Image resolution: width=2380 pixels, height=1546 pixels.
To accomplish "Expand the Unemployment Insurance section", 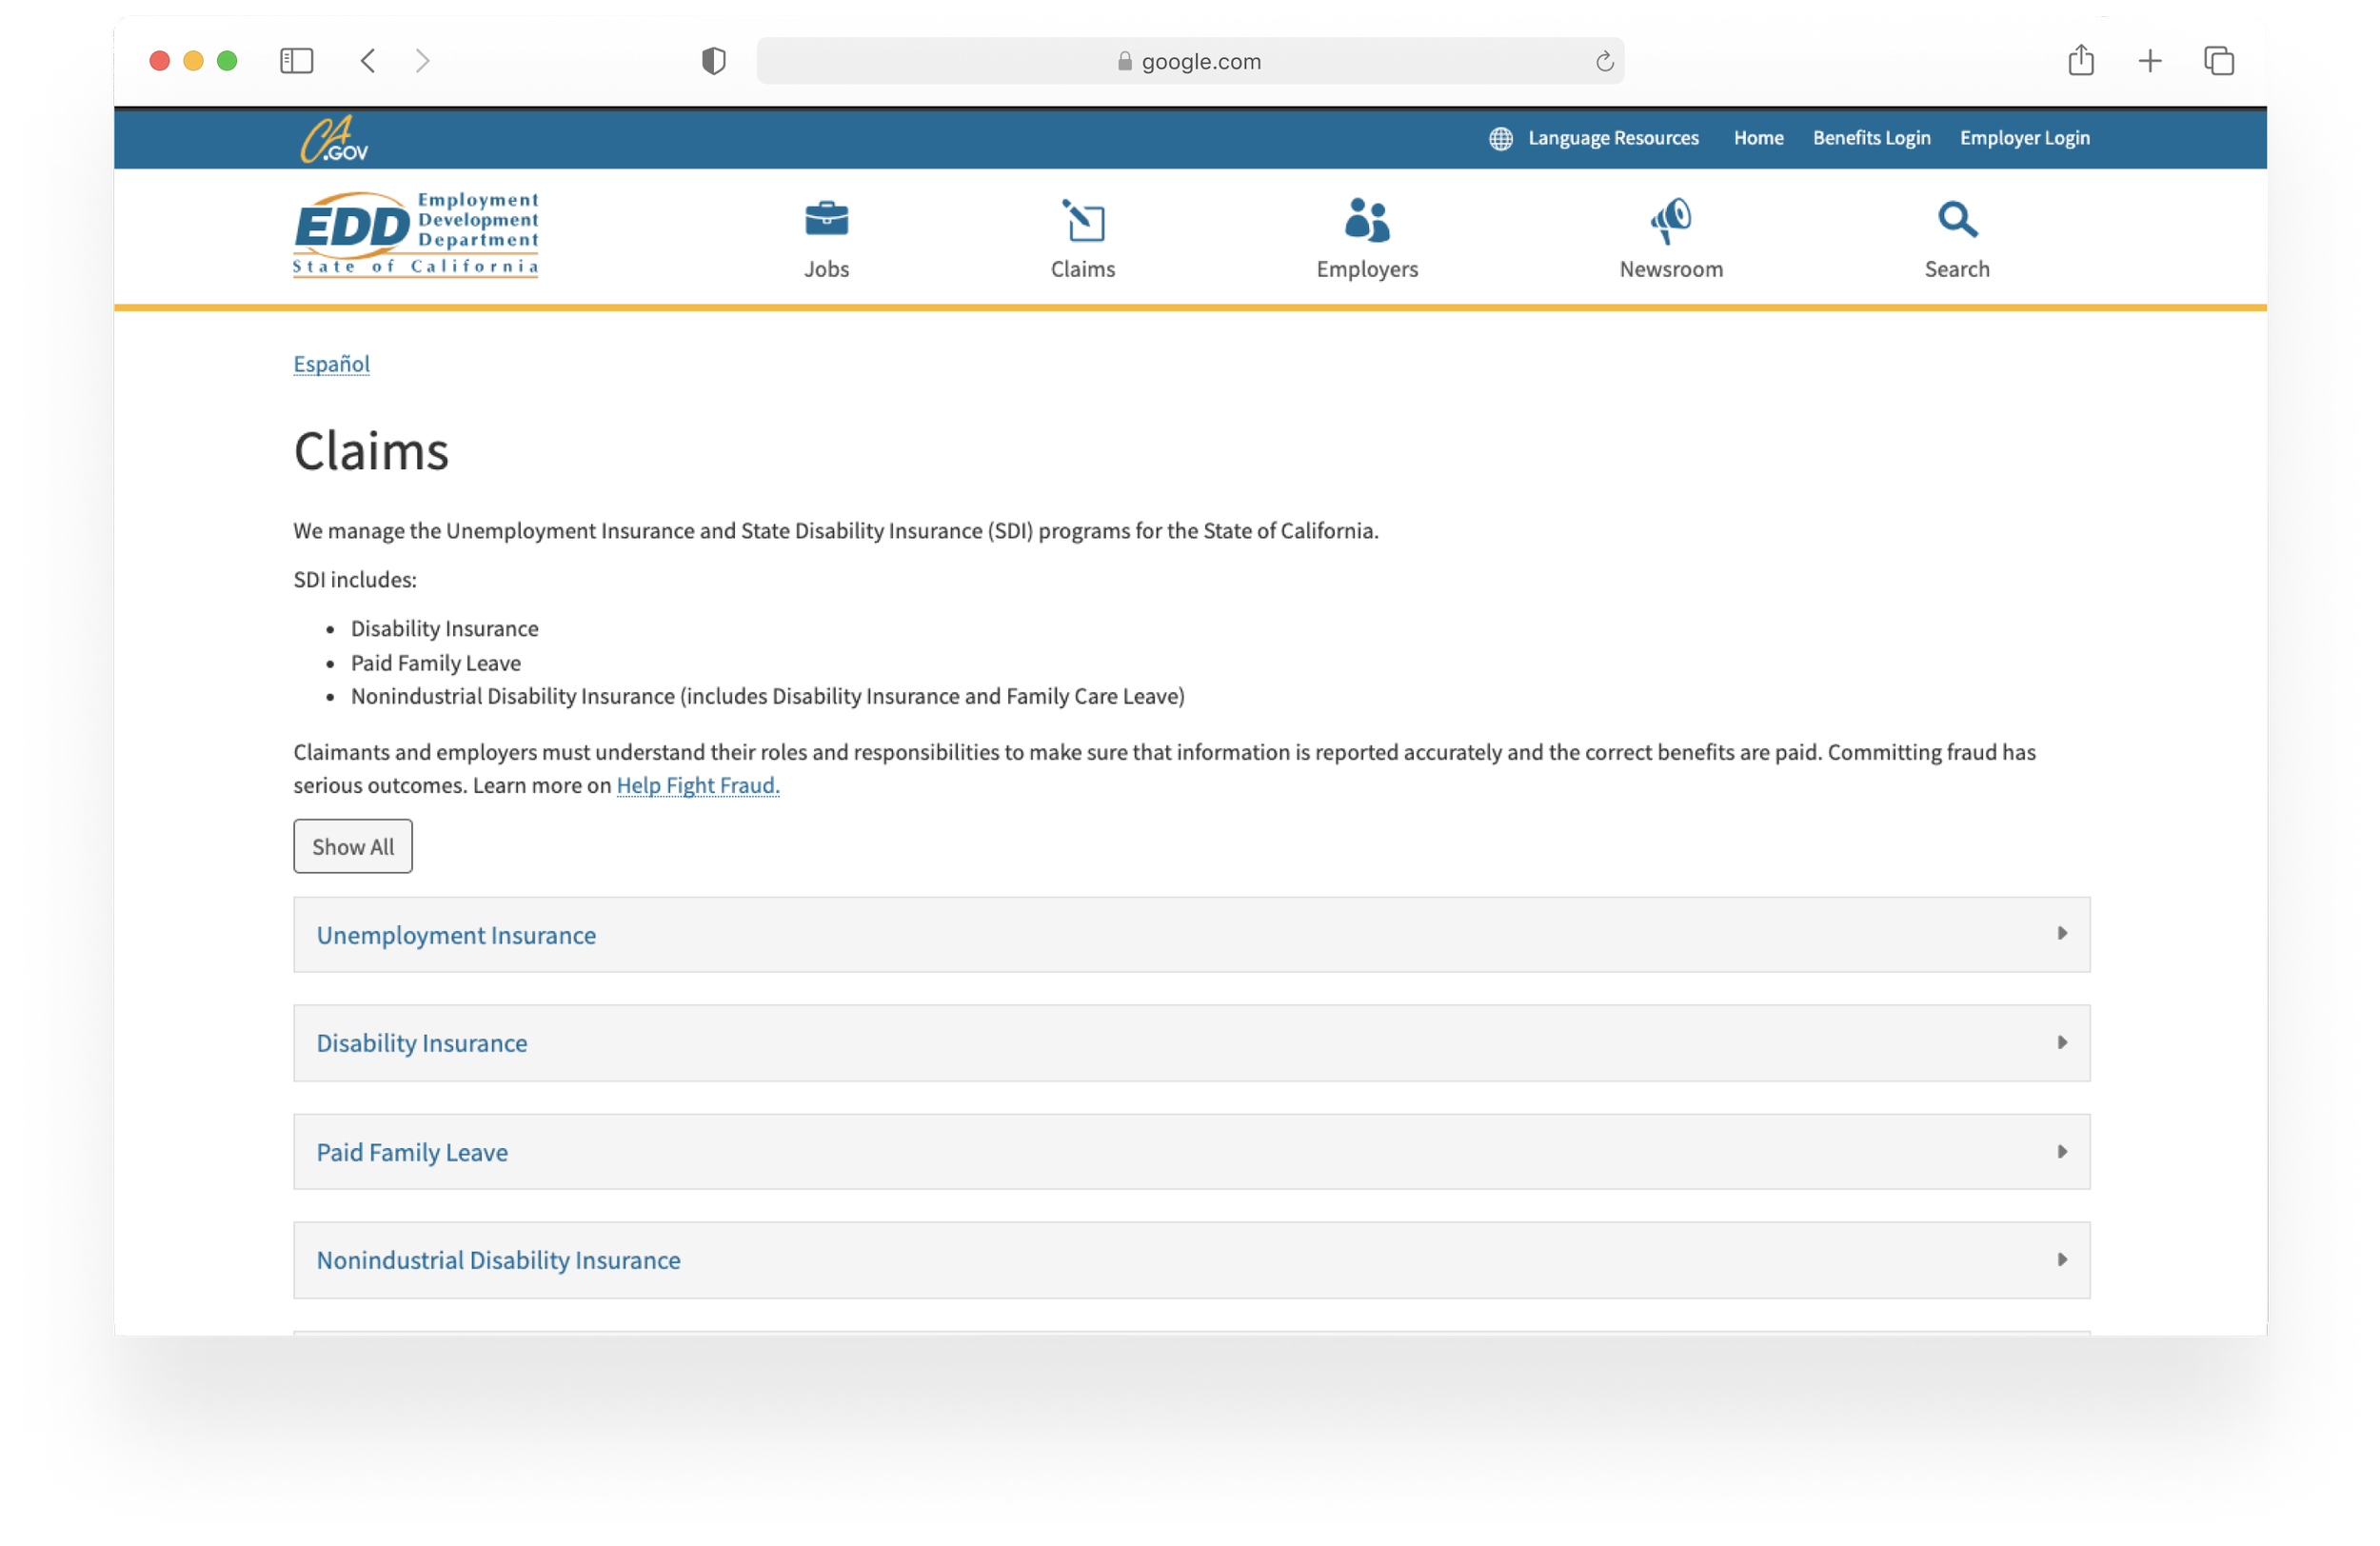I will (x=1190, y=934).
